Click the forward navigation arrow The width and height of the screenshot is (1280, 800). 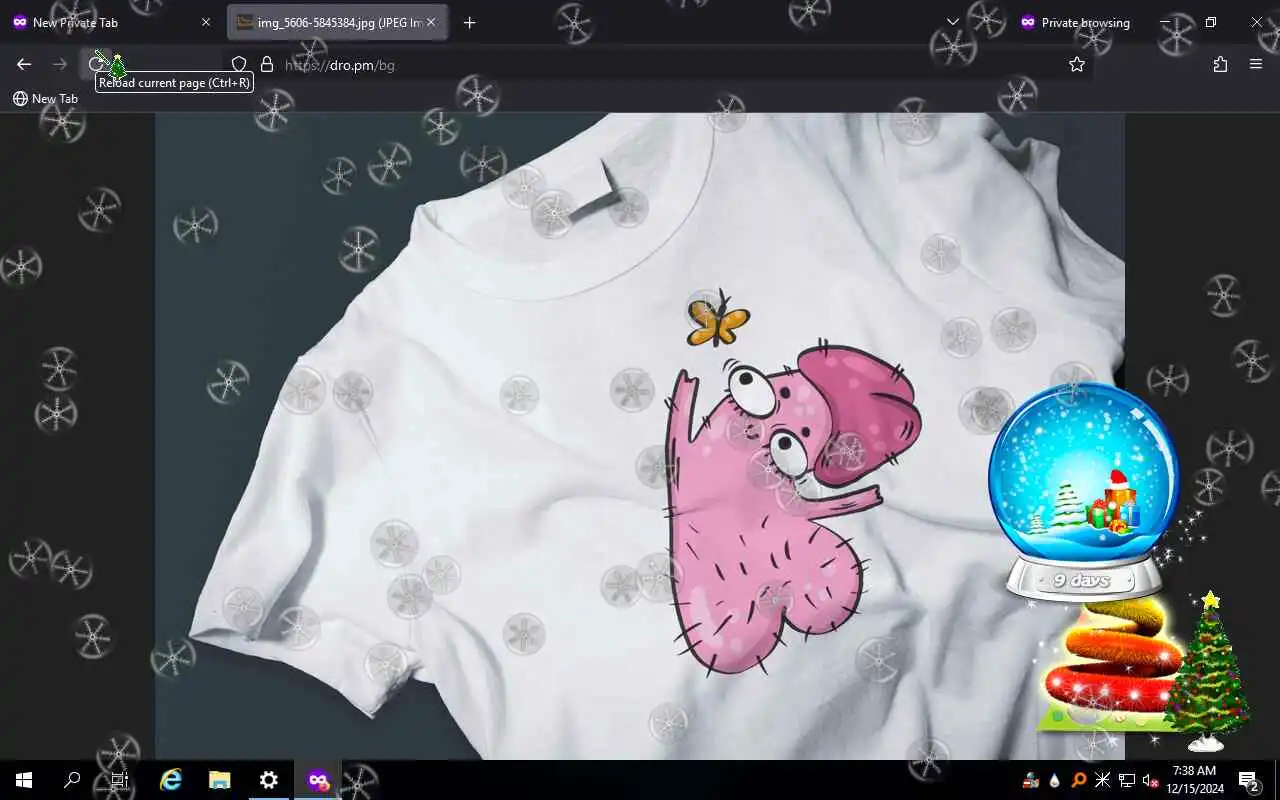[60, 64]
